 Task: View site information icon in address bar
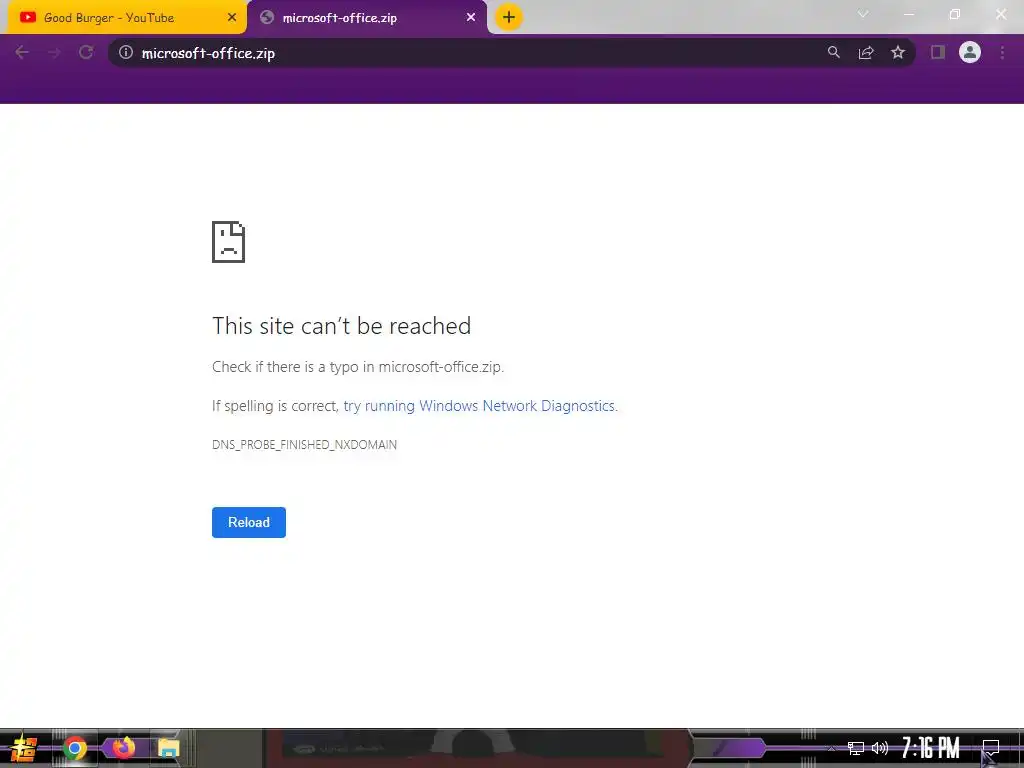click(x=126, y=52)
